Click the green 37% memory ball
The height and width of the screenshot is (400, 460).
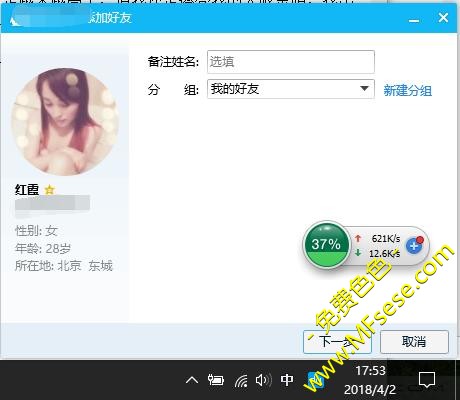327,245
